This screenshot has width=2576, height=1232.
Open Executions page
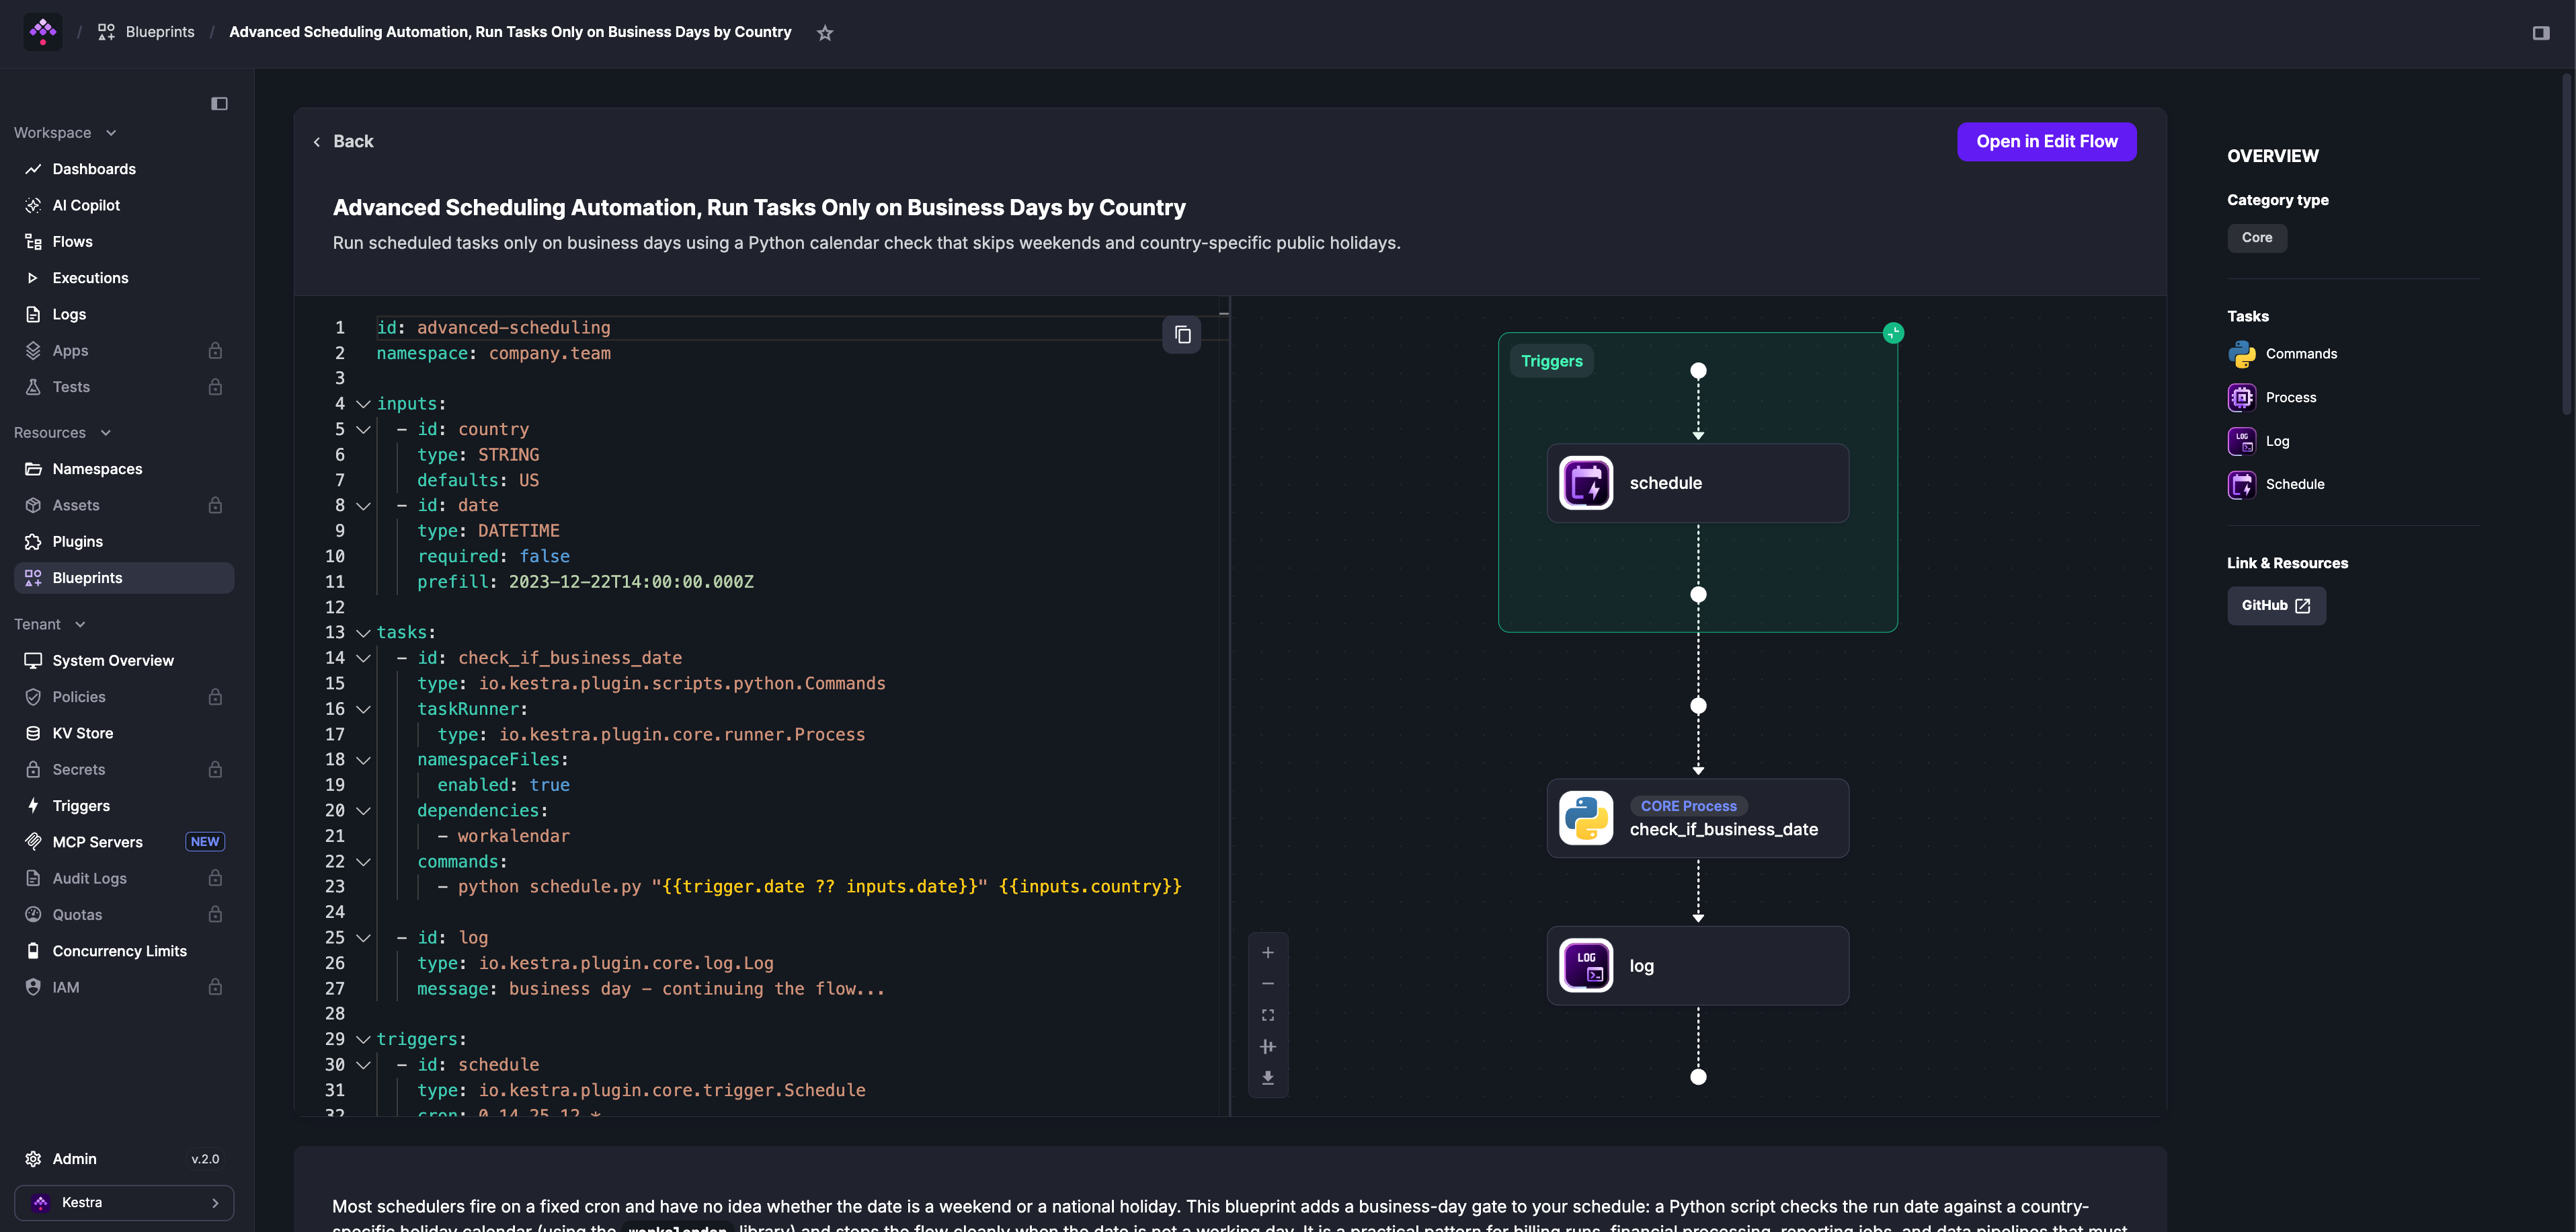[x=124, y=278]
